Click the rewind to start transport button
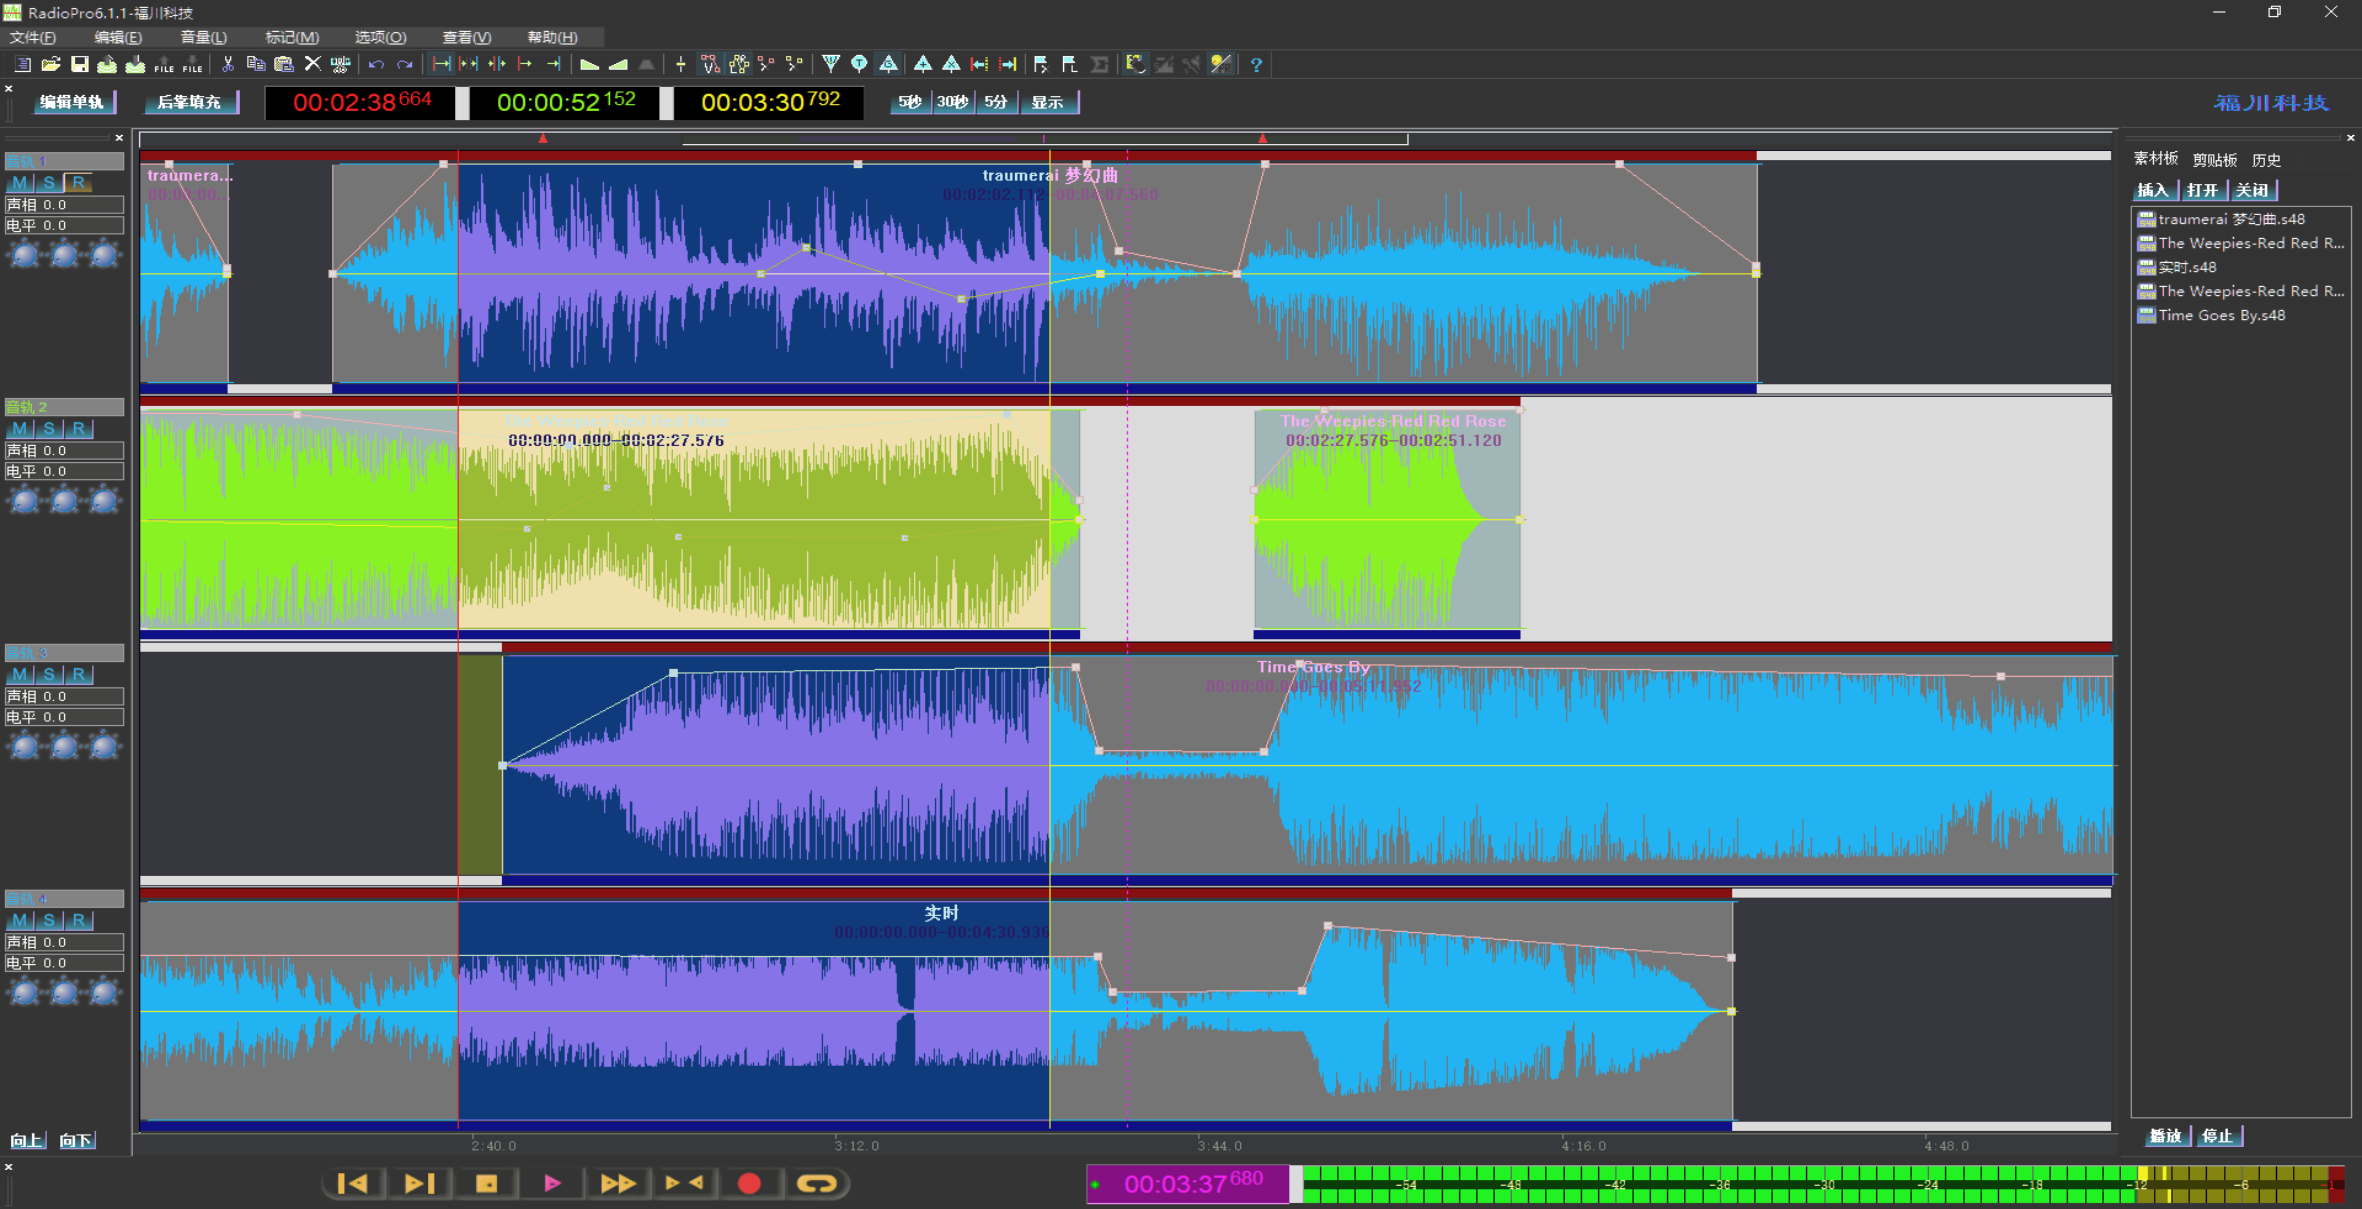The width and height of the screenshot is (2362, 1209). point(352,1183)
